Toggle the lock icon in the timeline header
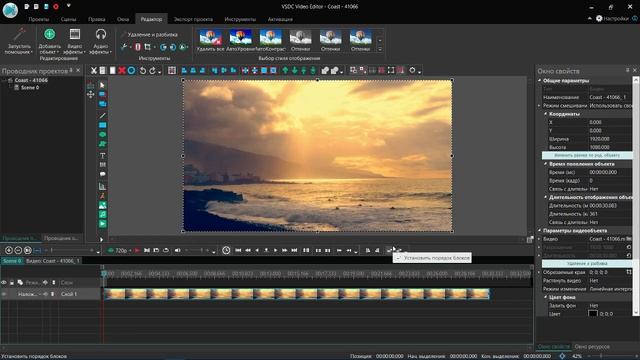 12,282
